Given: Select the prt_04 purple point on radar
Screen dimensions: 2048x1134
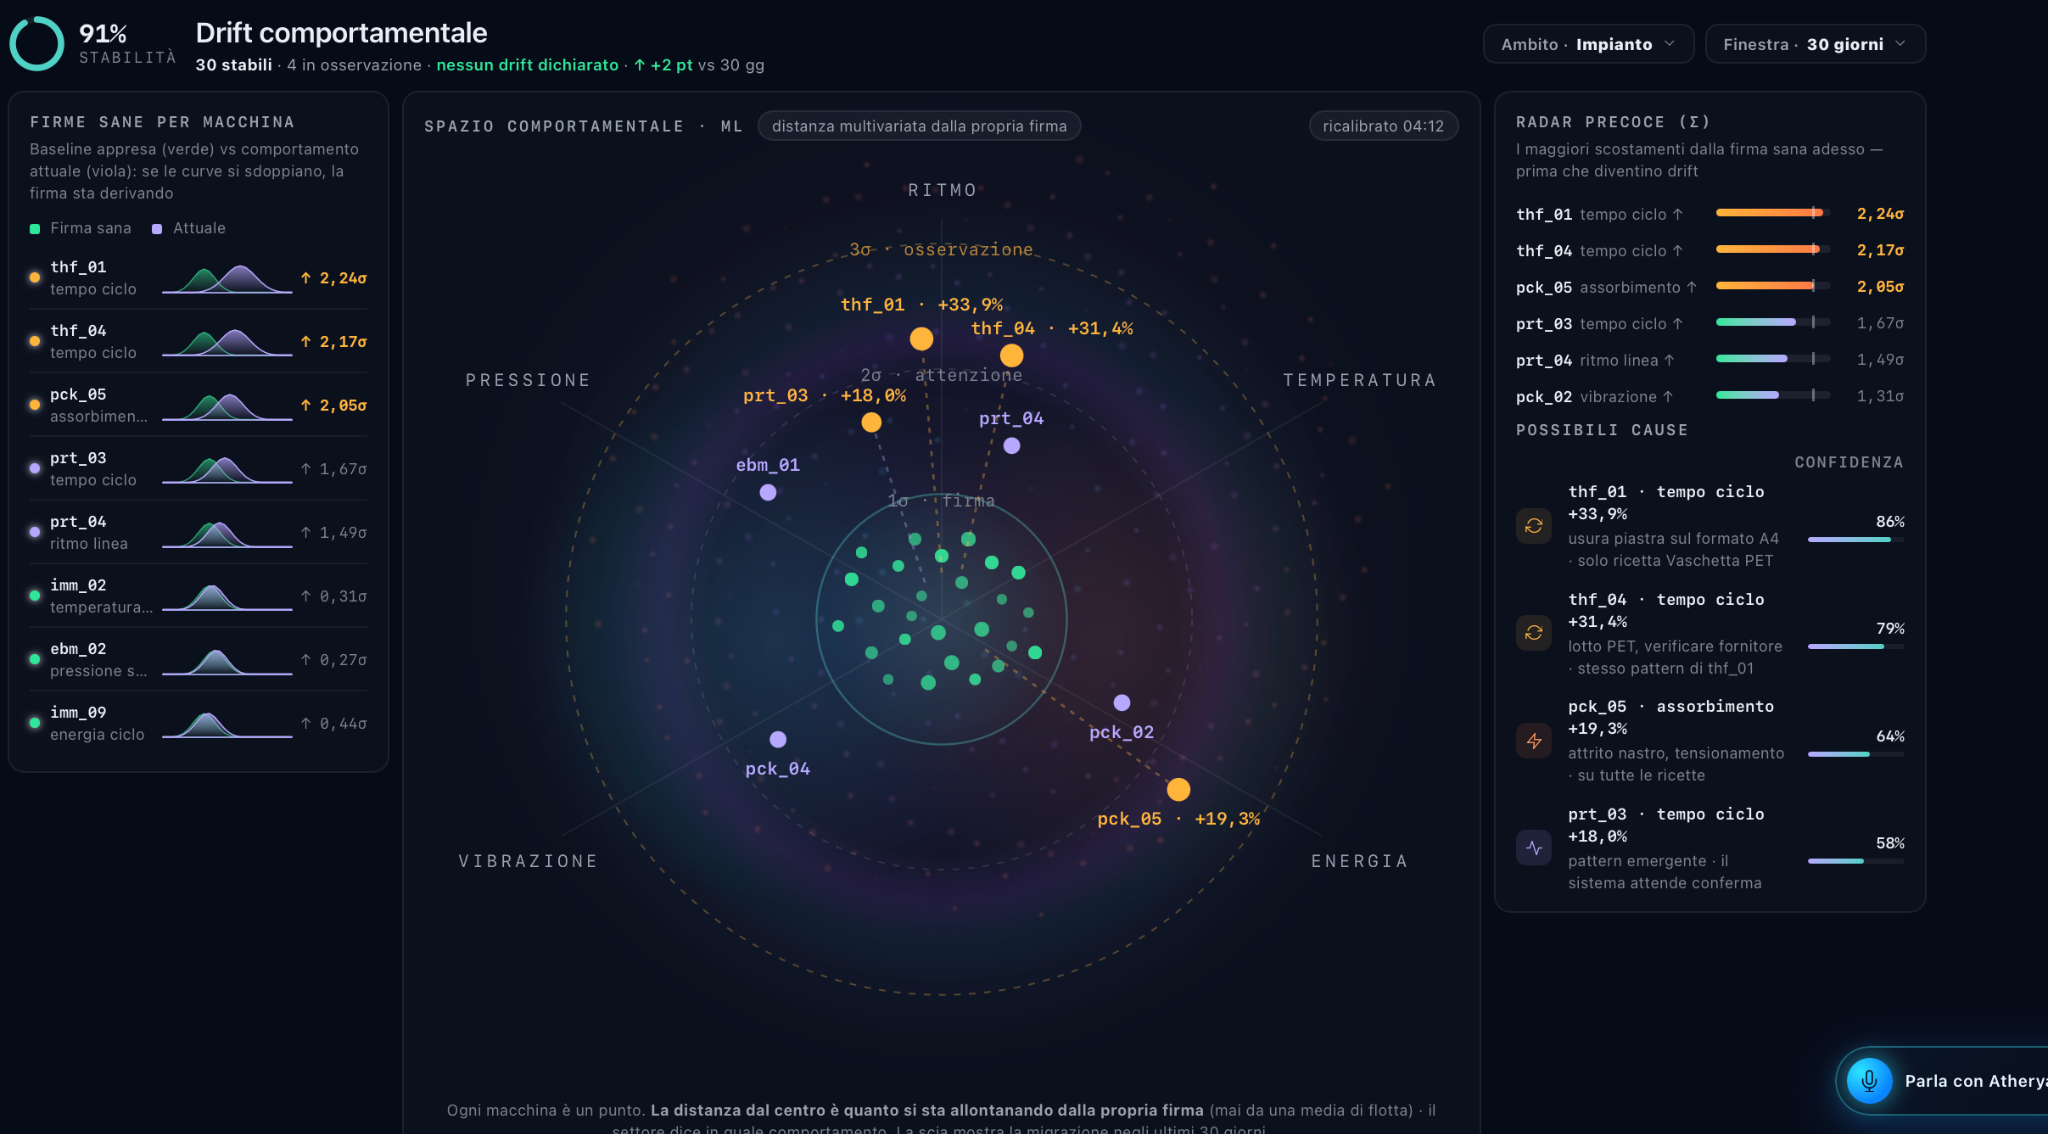Looking at the screenshot, I should click(1012, 446).
